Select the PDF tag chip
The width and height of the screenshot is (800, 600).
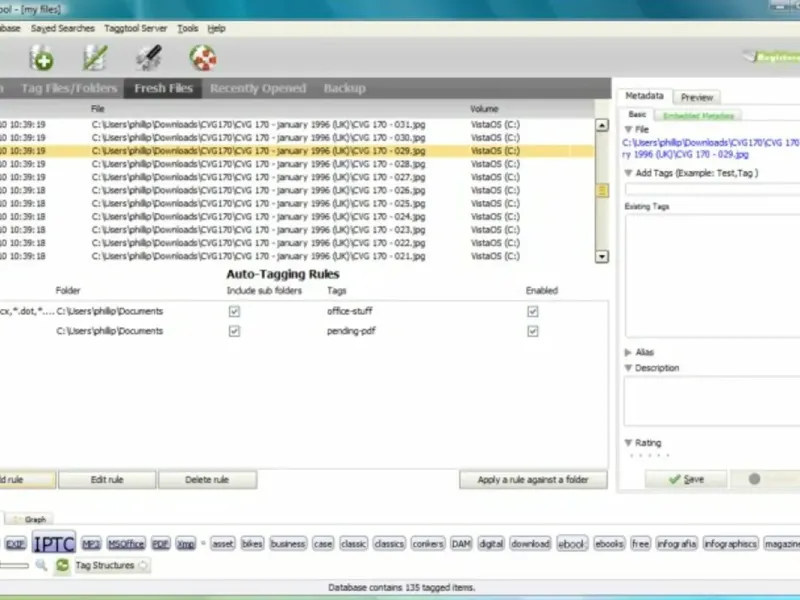tap(160, 544)
